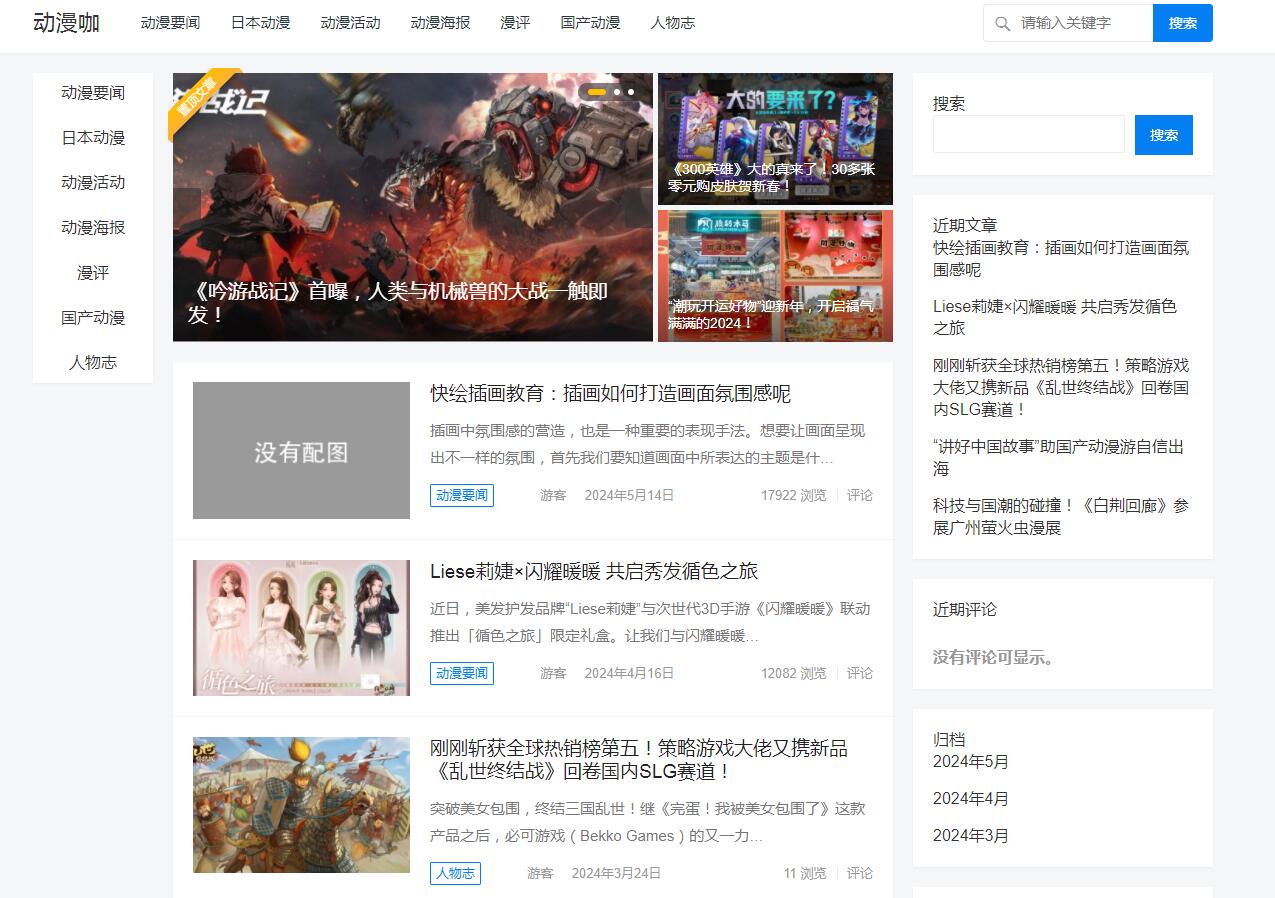Viewport: 1275px width, 898px height.
Task: Click 动漫要闻 tag on 快绘插画教育 article
Action: 462,495
